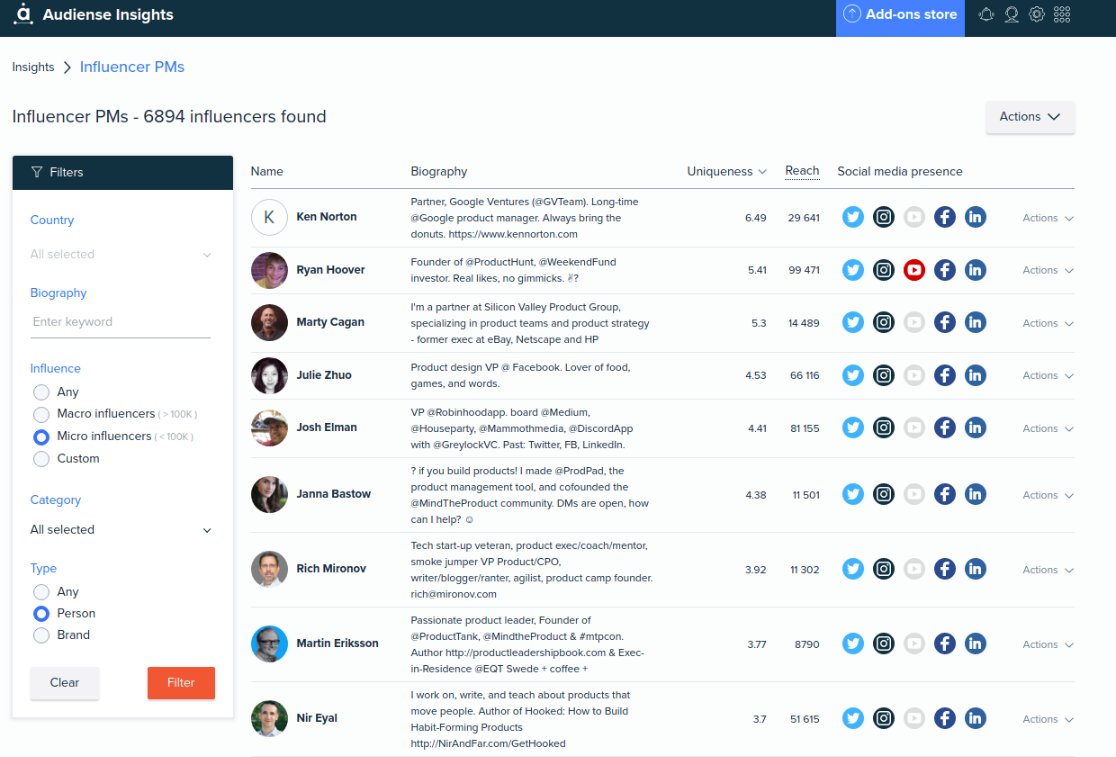Open Josh Elman's LinkedIn icon
The image size is (1116, 757).
click(975, 428)
